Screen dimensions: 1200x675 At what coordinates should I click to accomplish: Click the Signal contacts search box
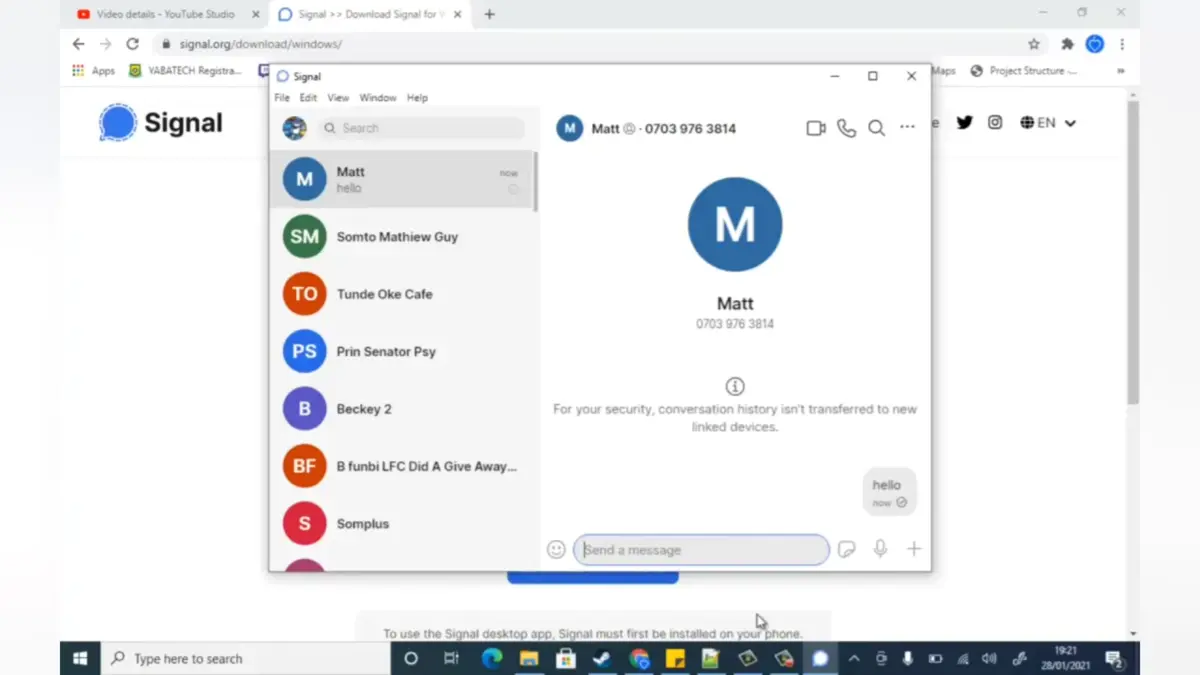pyautogui.click(x=421, y=128)
